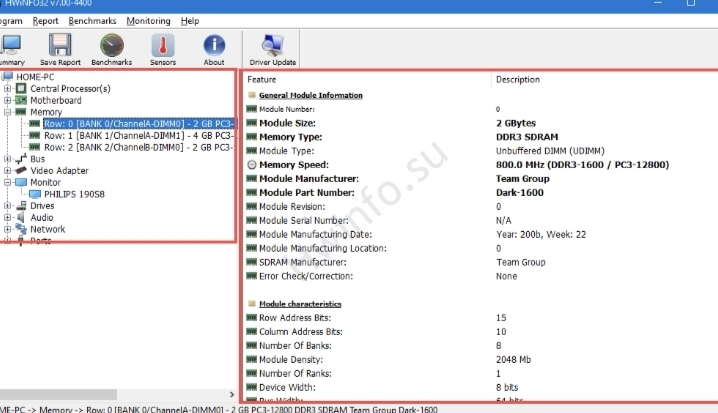The image size is (718, 413).
Task: Click the Memory module icon in tree
Action: (21, 112)
